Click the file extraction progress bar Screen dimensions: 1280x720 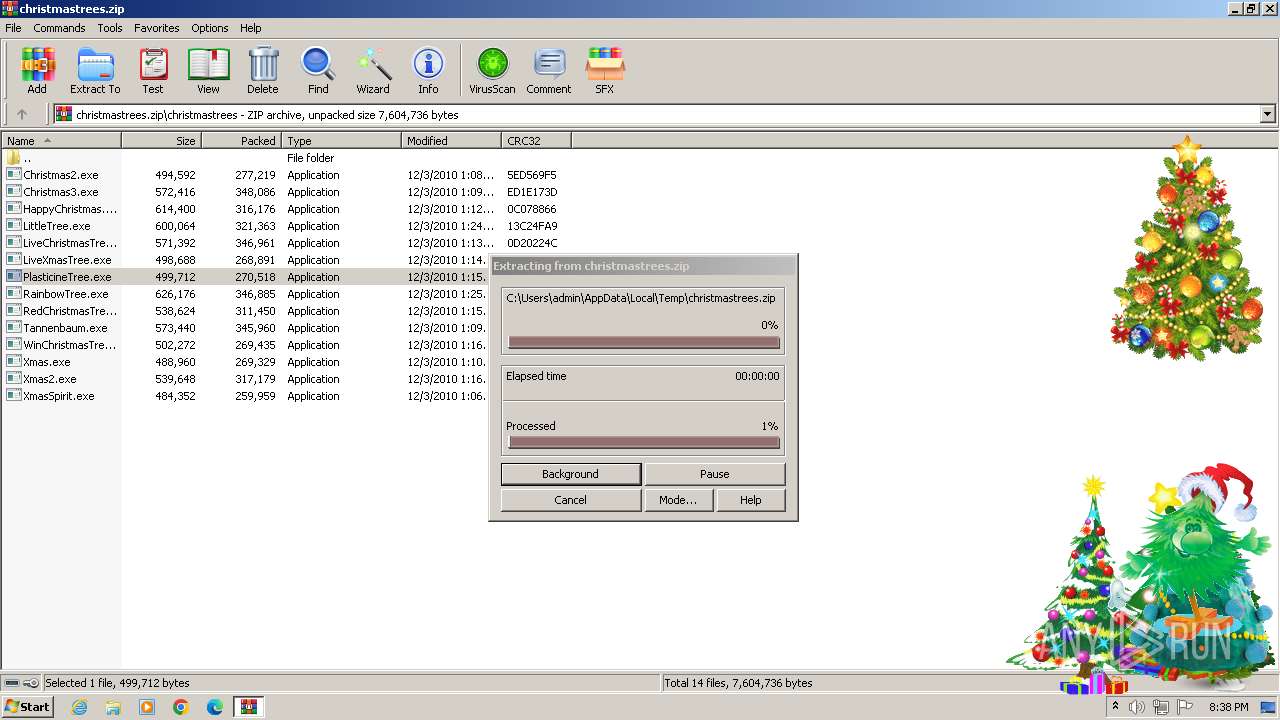tap(644, 342)
